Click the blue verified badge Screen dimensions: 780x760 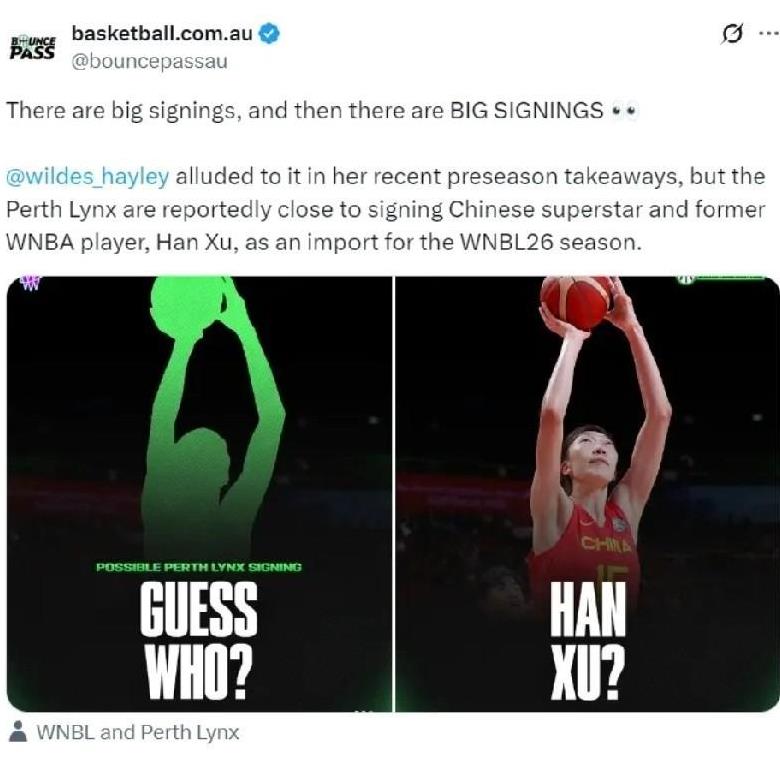[270, 34]
